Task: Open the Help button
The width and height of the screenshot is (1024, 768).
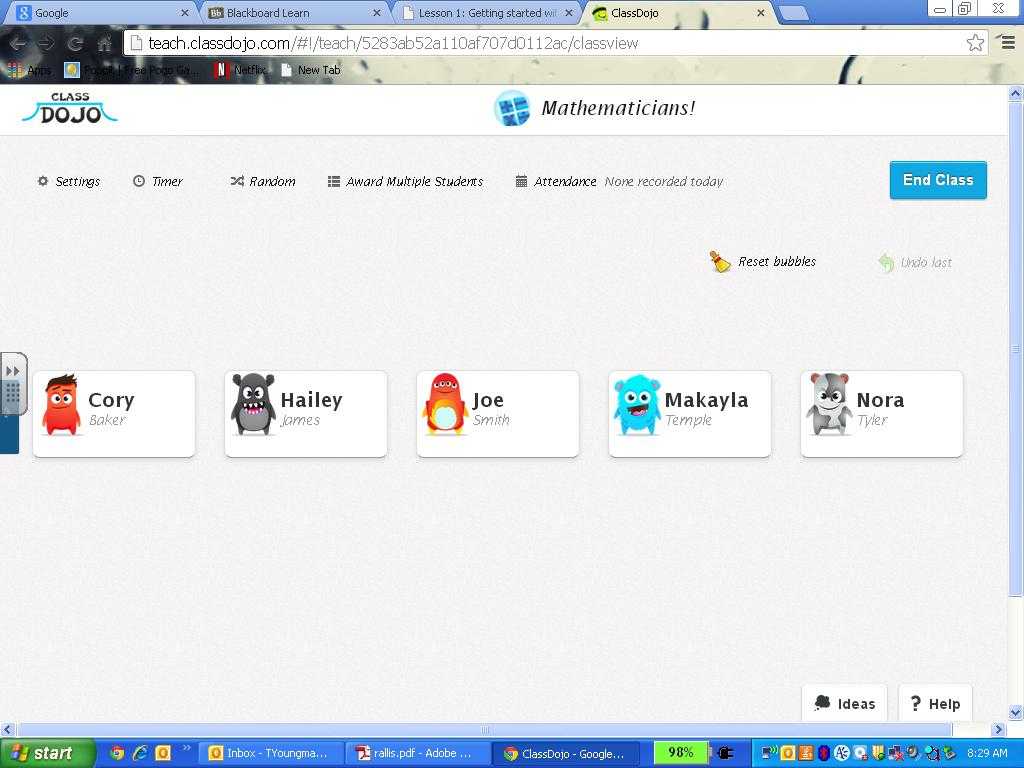Action: (x=935, y=704)
